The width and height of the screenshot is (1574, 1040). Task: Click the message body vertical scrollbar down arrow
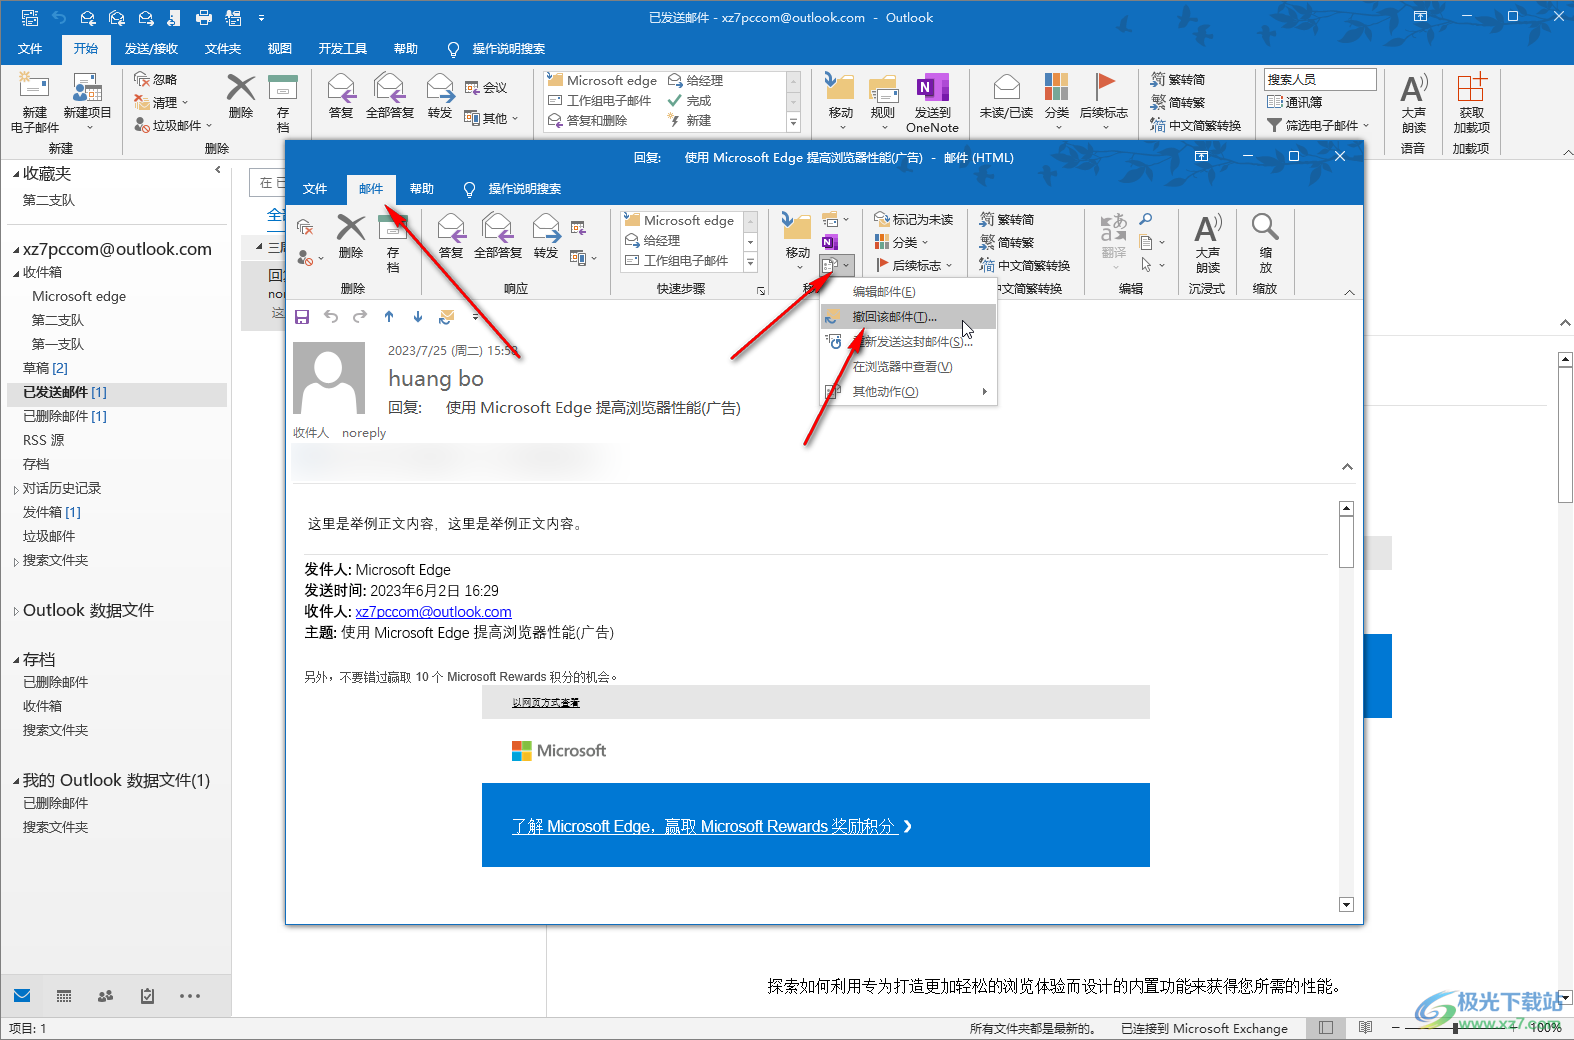click(x=1346, y=905)
